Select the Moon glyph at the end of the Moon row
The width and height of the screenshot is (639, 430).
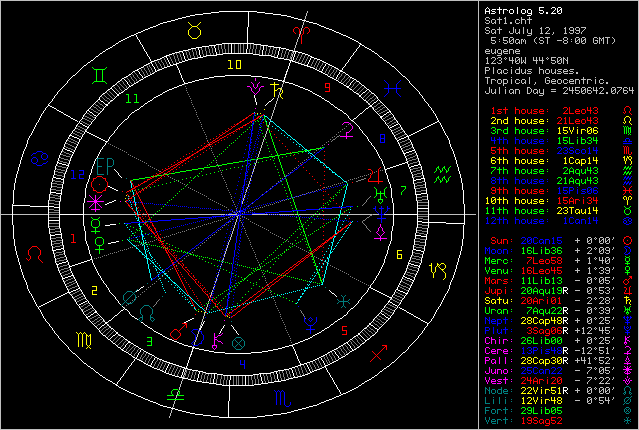[628, 251]
